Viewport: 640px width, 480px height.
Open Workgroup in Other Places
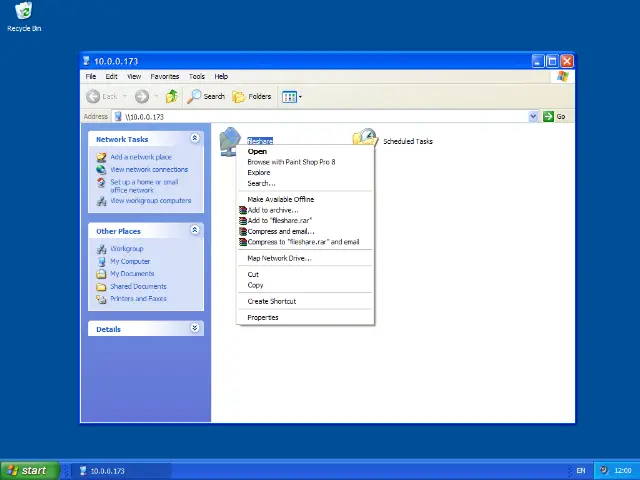[x=127, y=249]
